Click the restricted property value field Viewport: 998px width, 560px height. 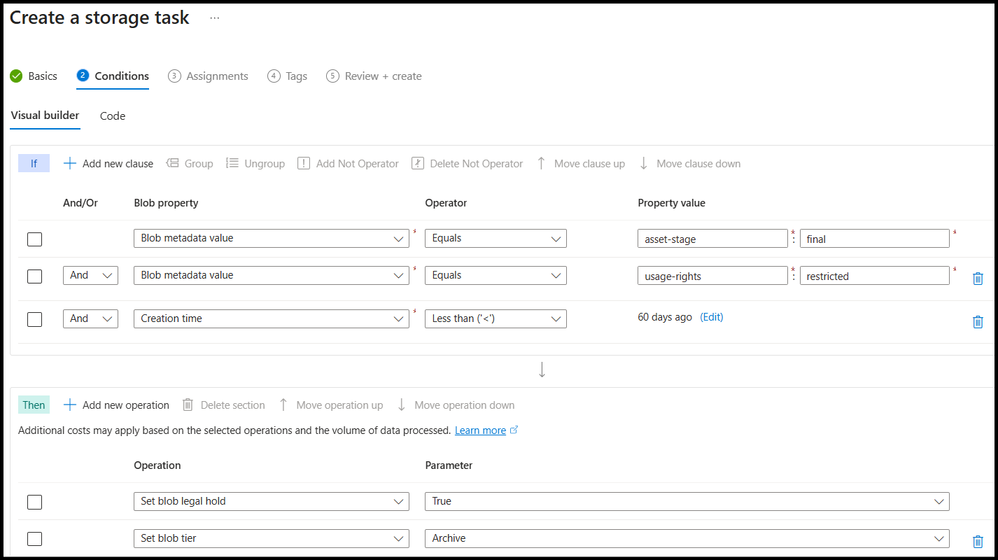click(874, 276)
